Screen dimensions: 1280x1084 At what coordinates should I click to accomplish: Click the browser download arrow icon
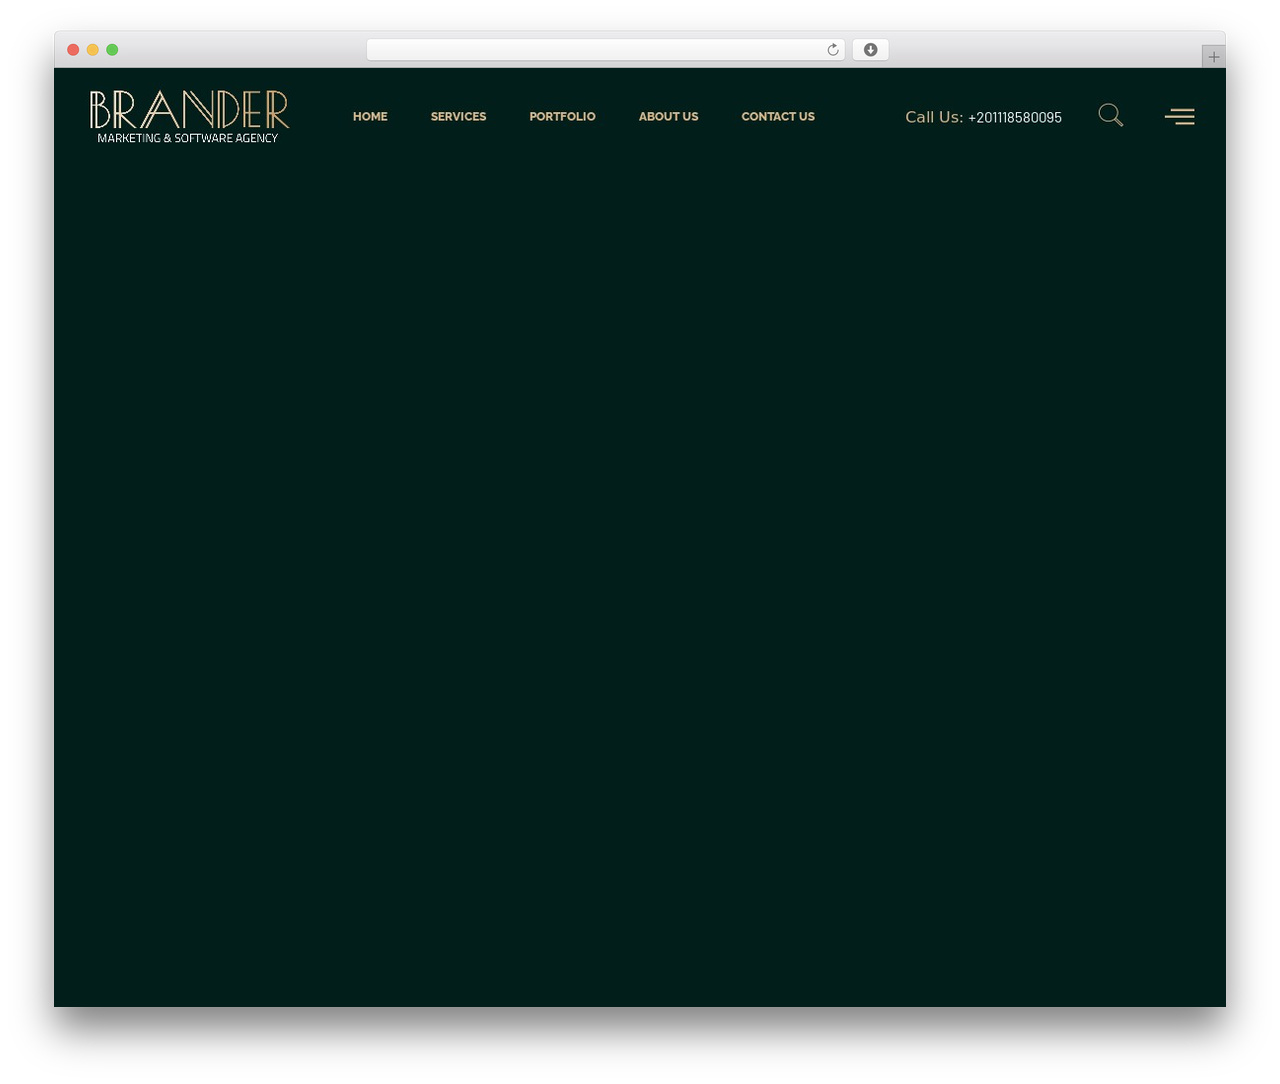[870, 50]
